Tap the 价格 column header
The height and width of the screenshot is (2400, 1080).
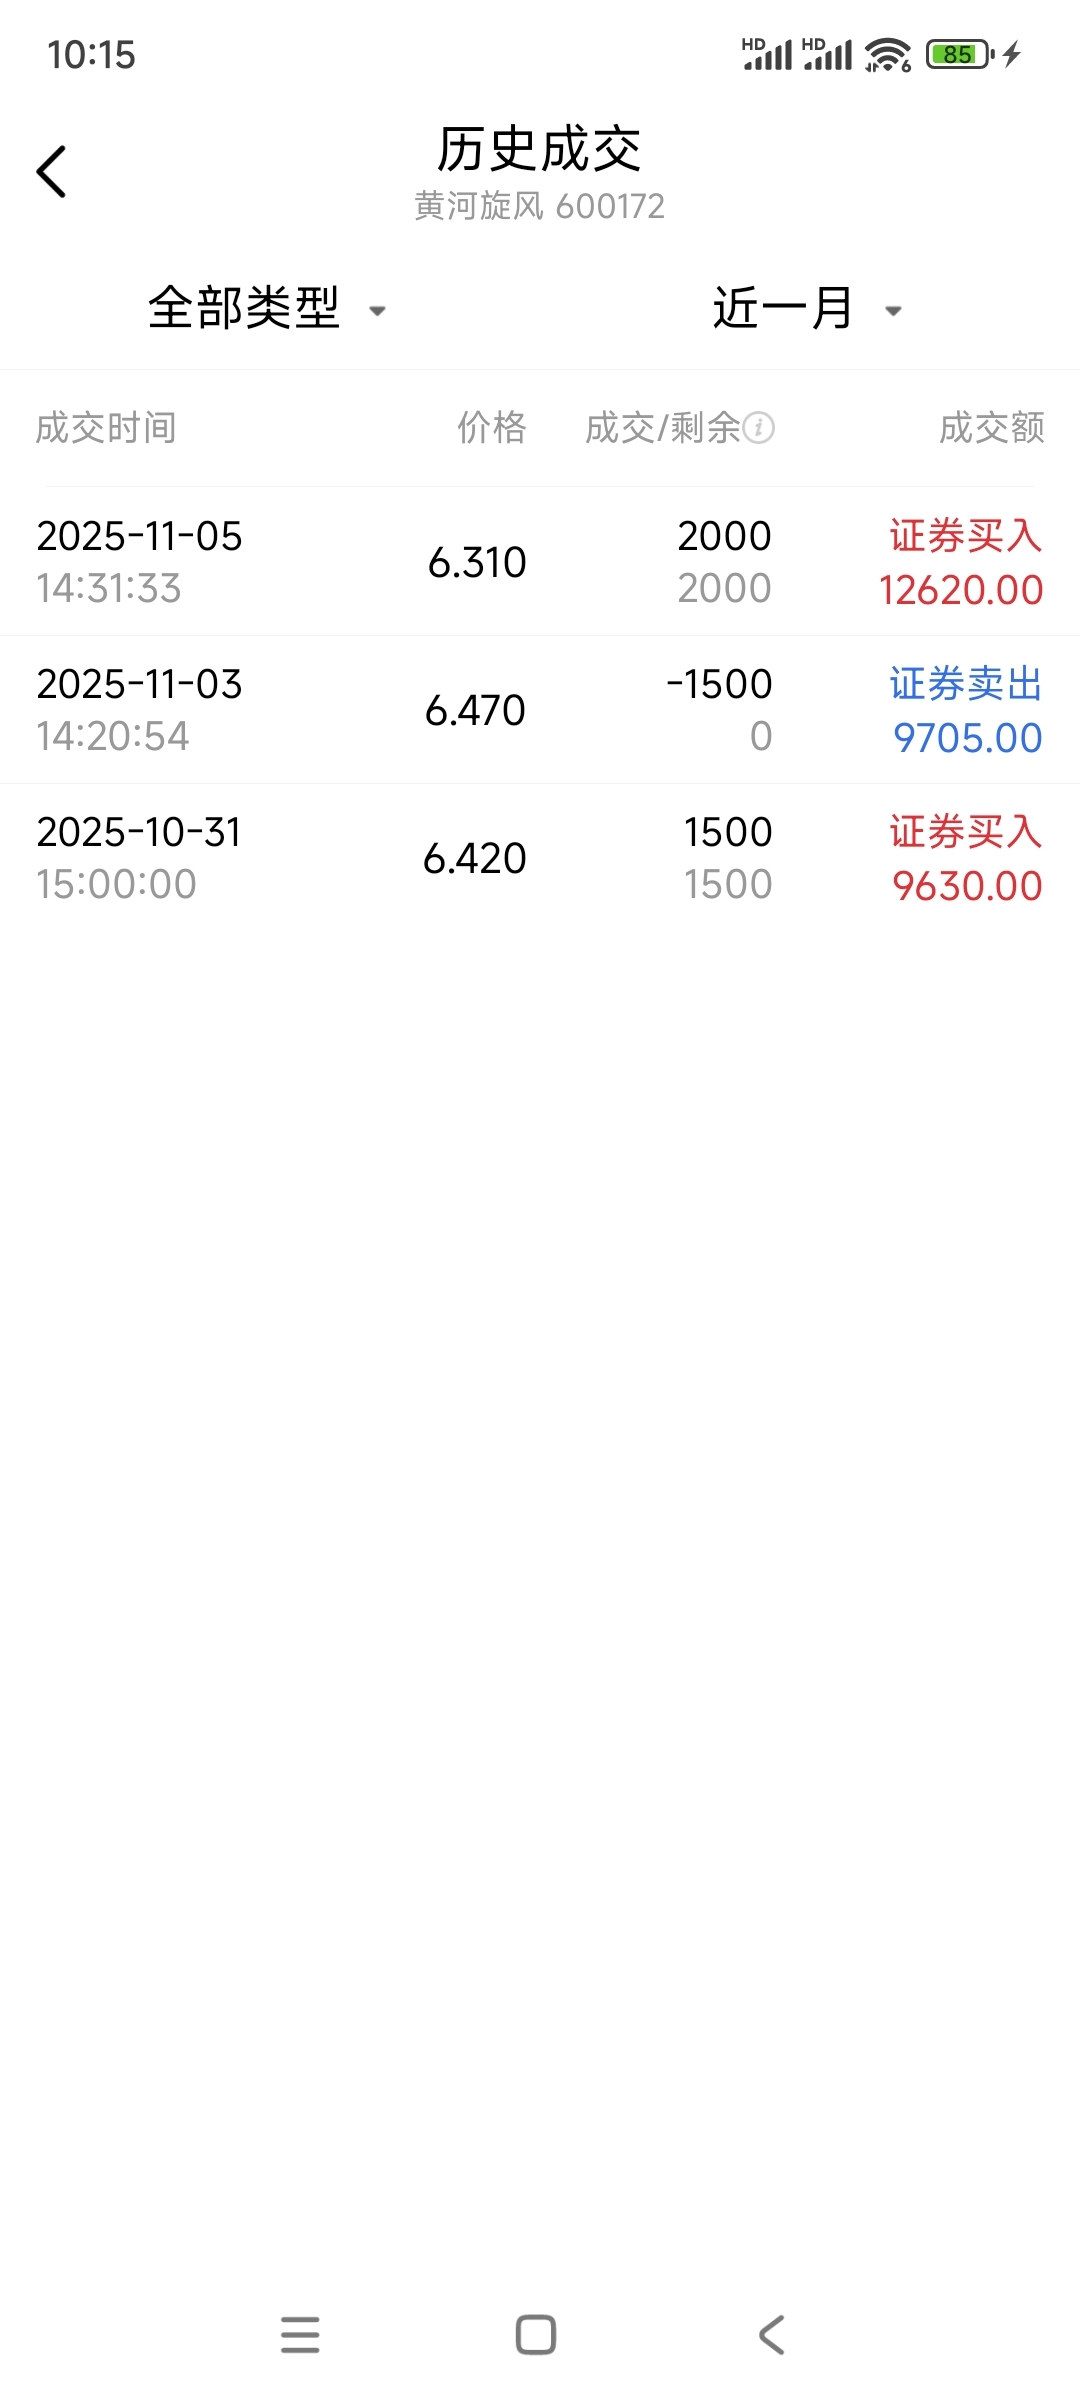[x=491, y=428]
